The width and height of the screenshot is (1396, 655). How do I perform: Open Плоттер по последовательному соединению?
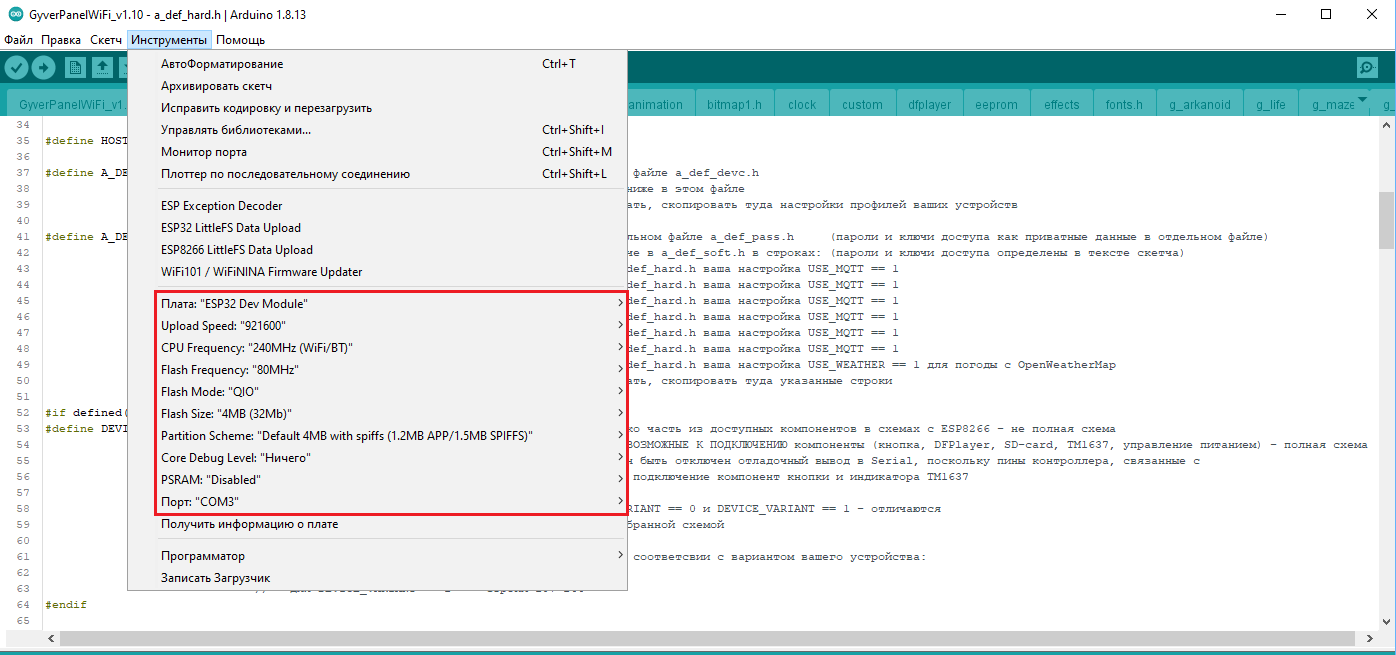[x=377, y=174]
